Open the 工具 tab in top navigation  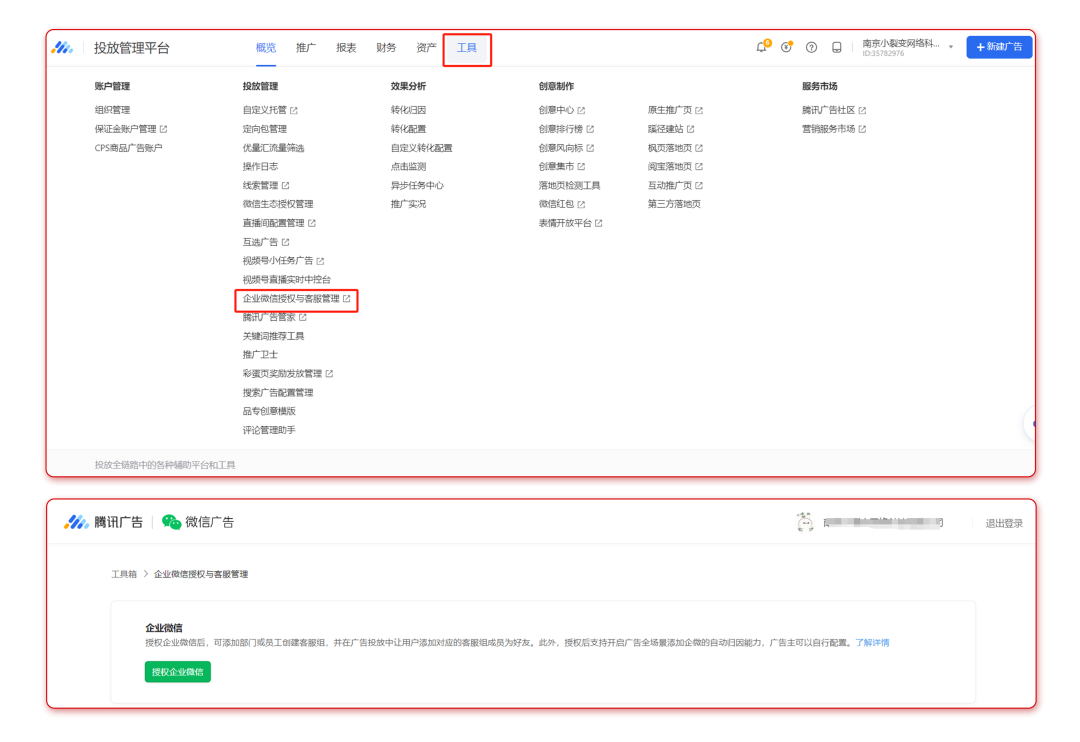click(467, 48)
